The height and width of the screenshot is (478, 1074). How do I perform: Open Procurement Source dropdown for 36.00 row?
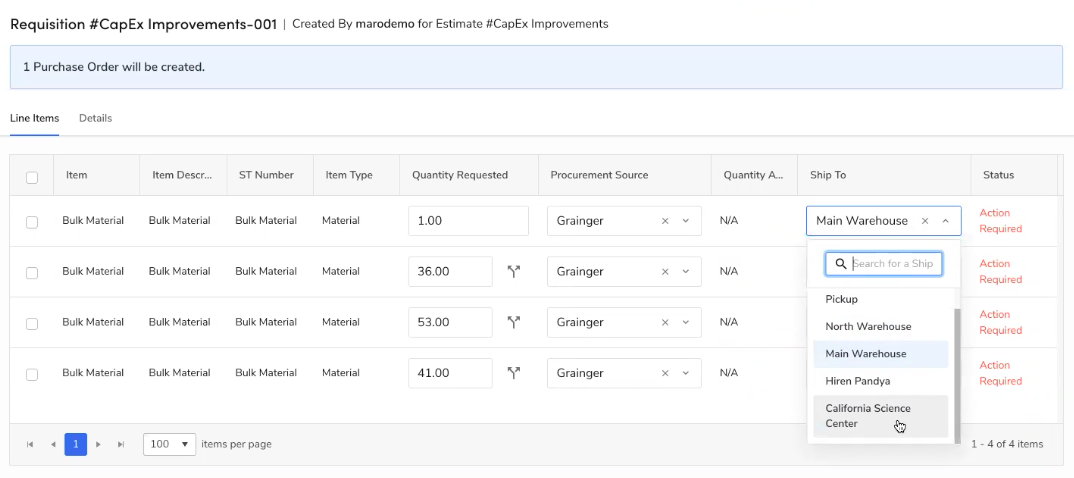[686, 272]
